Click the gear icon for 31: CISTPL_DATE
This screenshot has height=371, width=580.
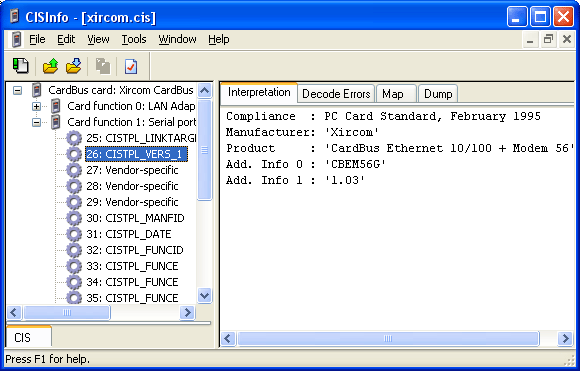[x=74, y=234]
